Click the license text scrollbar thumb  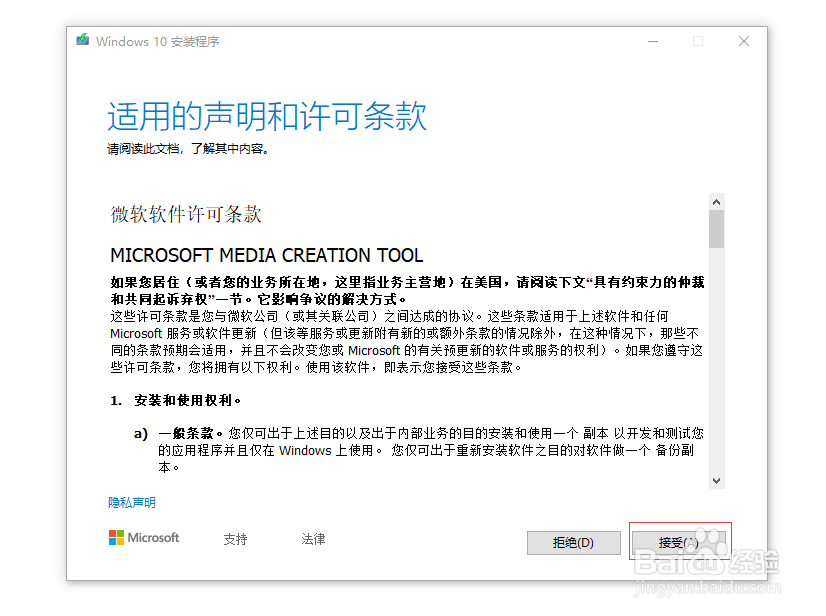click(x=716, y=229)
